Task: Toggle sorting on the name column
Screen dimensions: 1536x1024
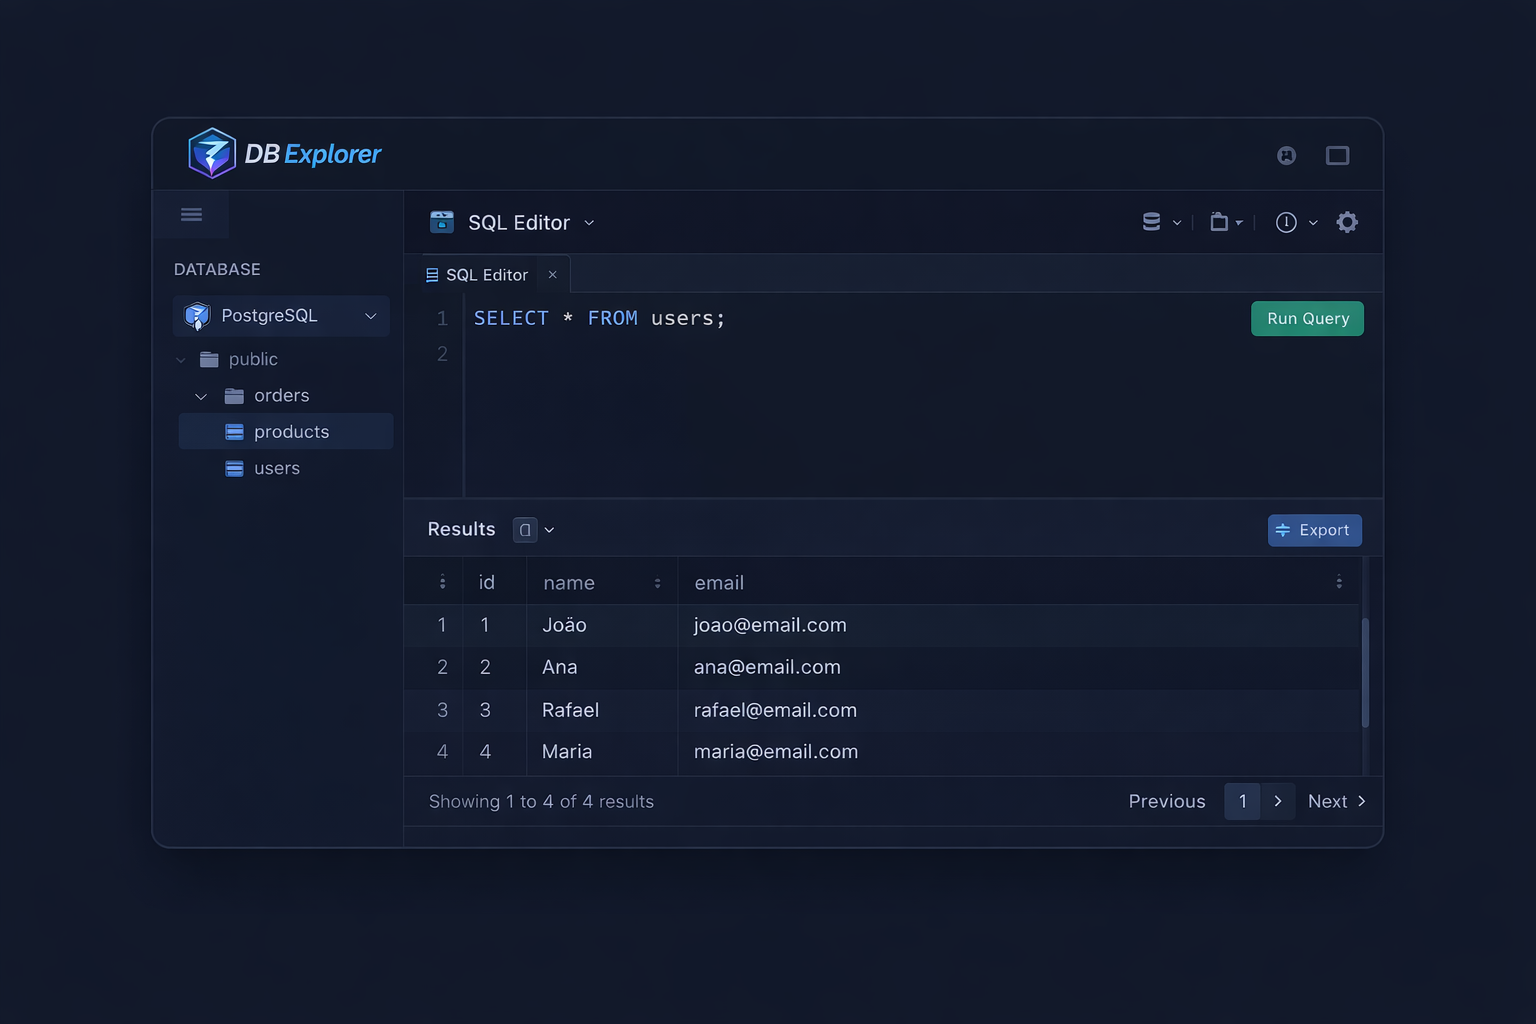Action: click(x=657, y=582)
